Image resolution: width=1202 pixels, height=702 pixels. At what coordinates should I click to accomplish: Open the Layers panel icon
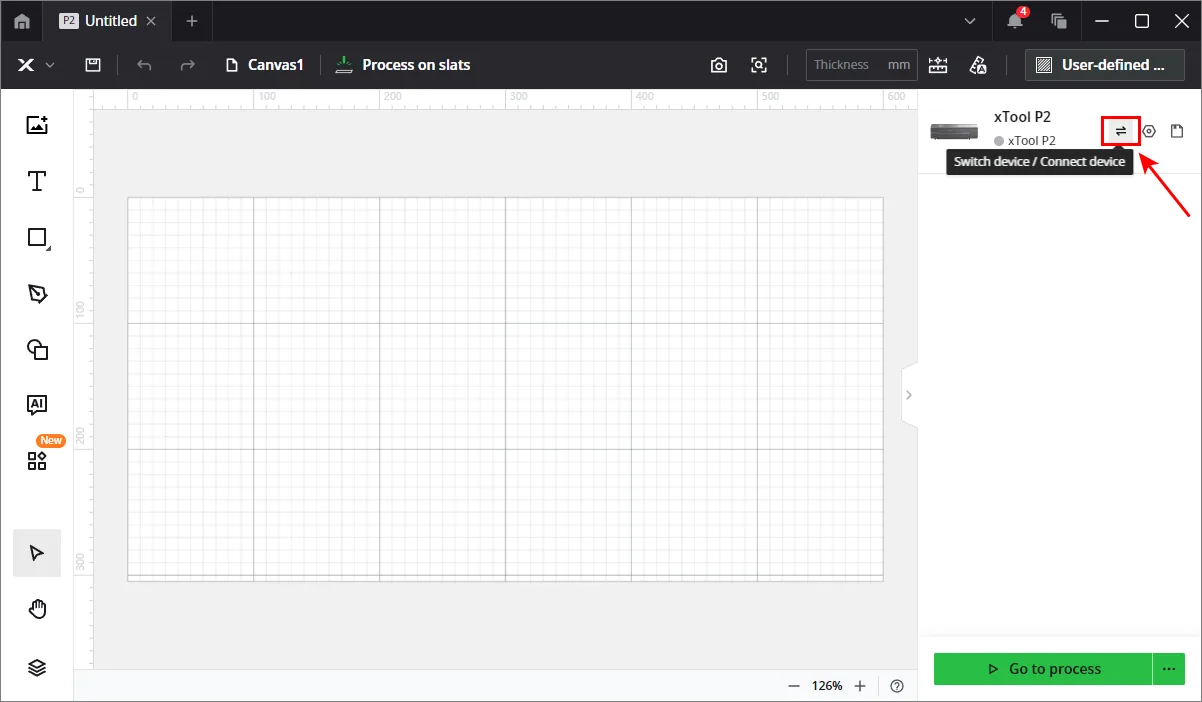(37, 668)
